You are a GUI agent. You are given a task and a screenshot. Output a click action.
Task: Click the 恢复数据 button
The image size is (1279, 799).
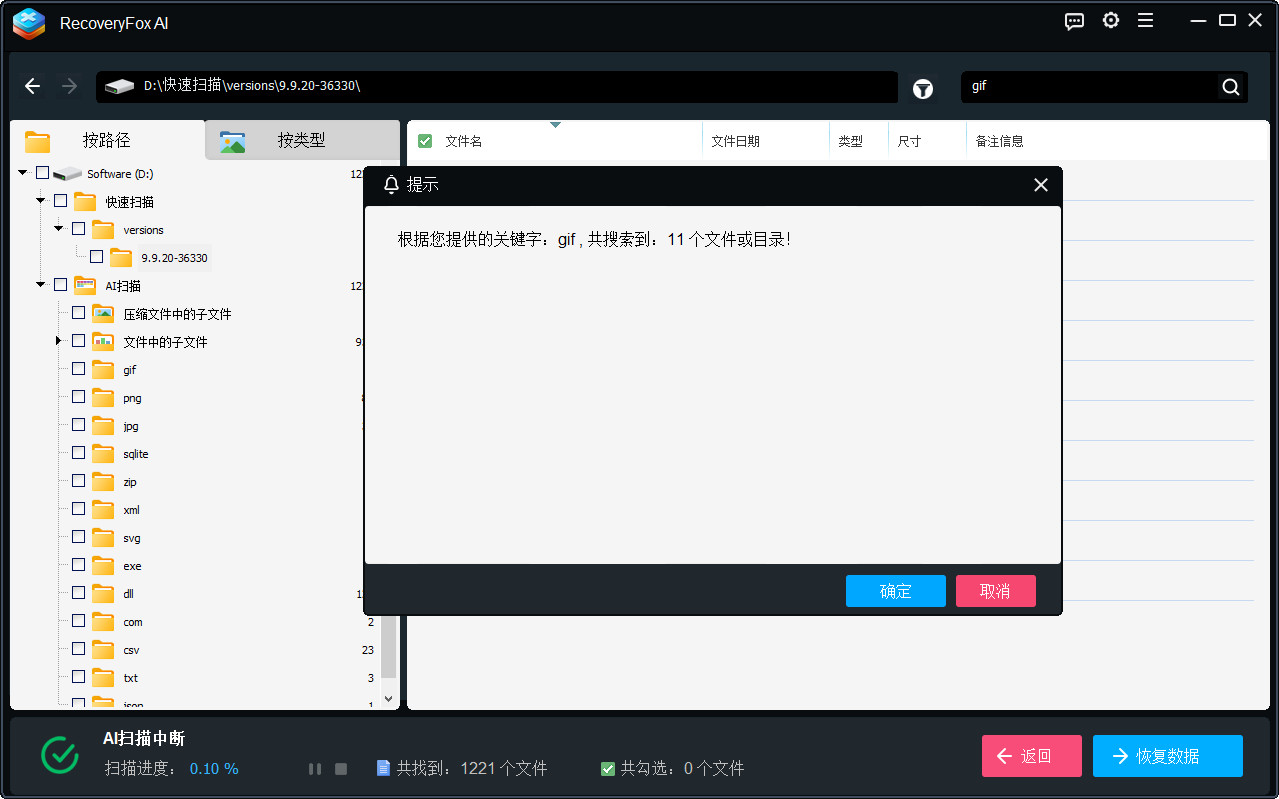click(1167, 756)
